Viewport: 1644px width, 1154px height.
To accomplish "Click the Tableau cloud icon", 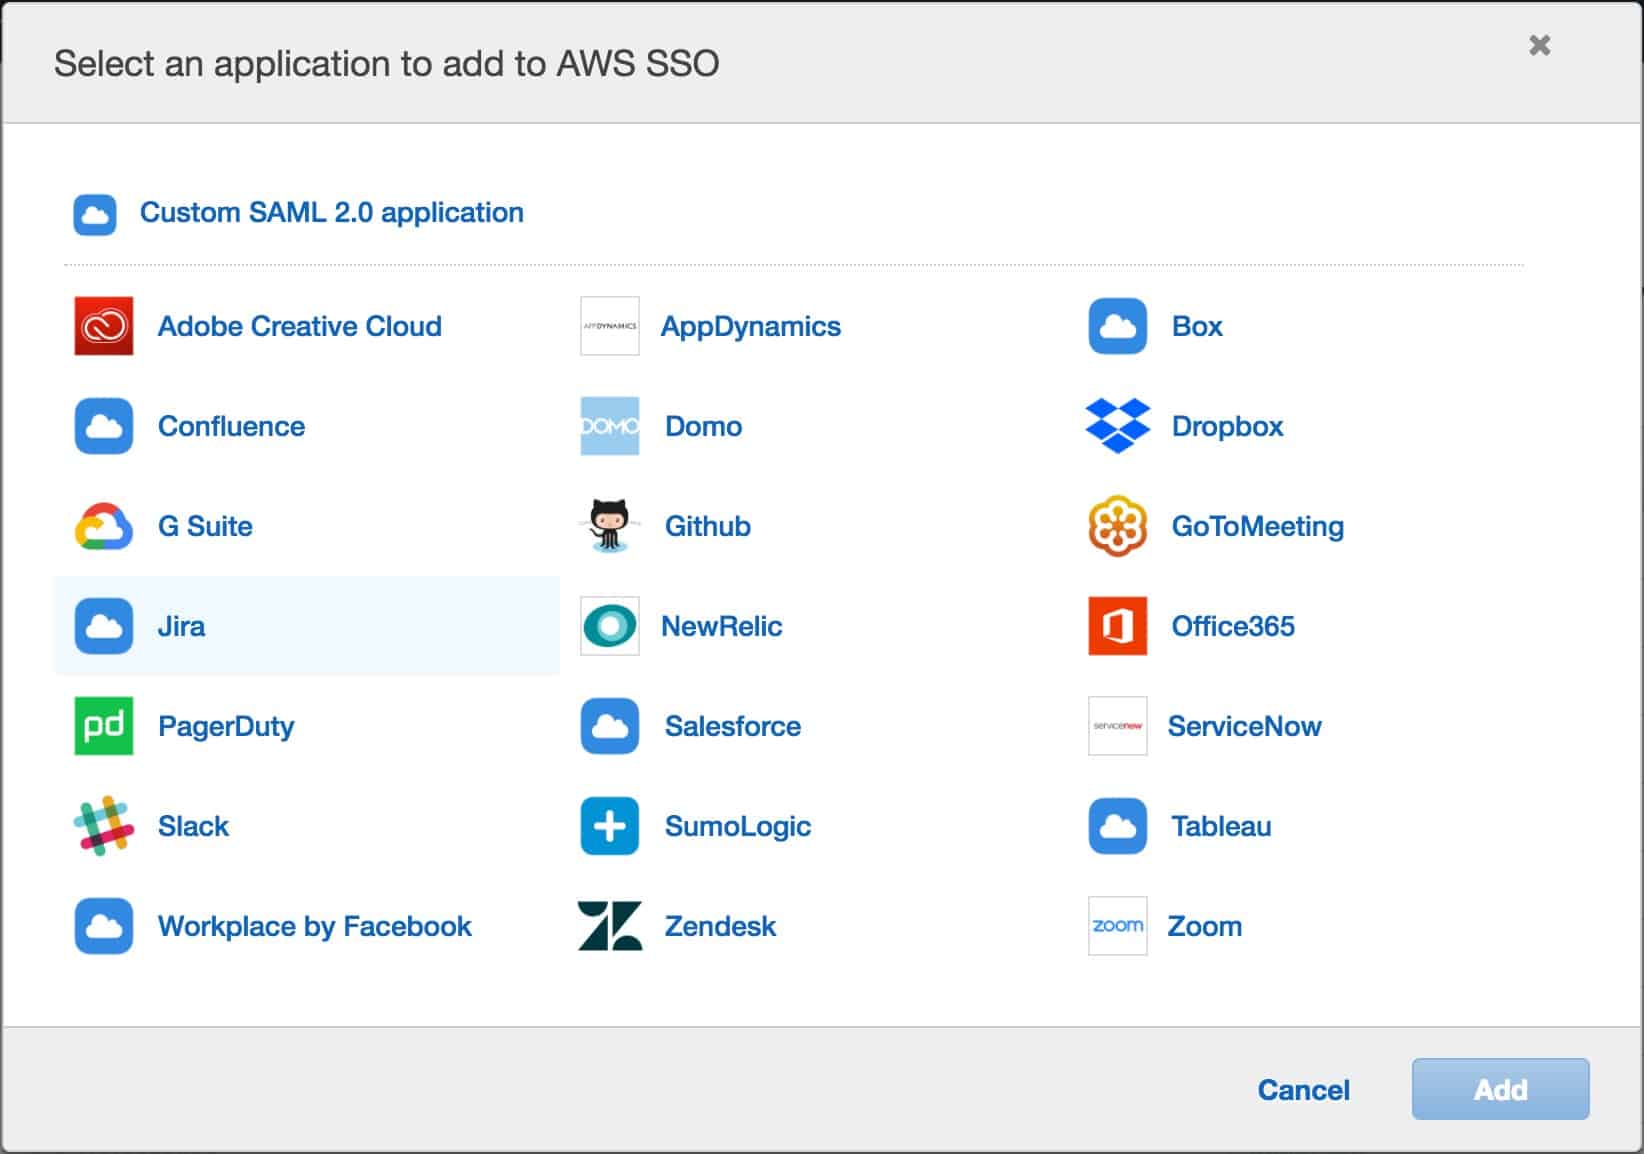I will click(x=1118, y=826).
